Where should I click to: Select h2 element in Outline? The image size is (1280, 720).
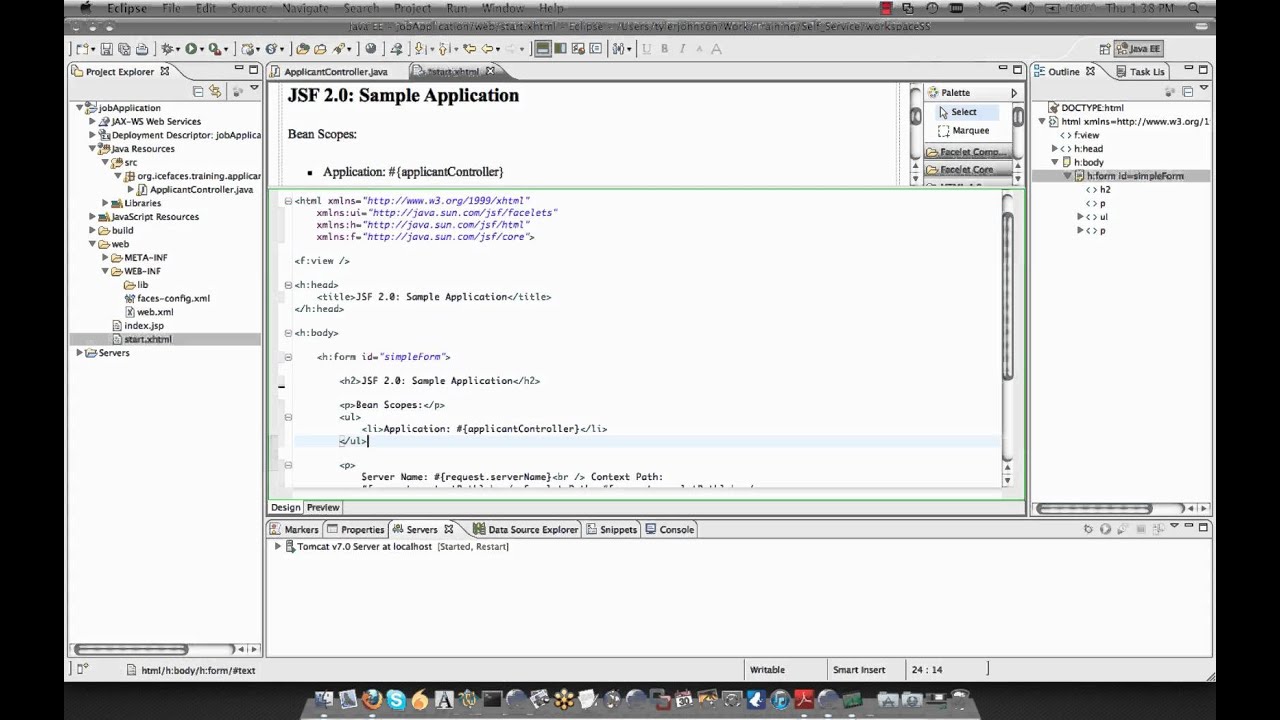(1098, 190)
